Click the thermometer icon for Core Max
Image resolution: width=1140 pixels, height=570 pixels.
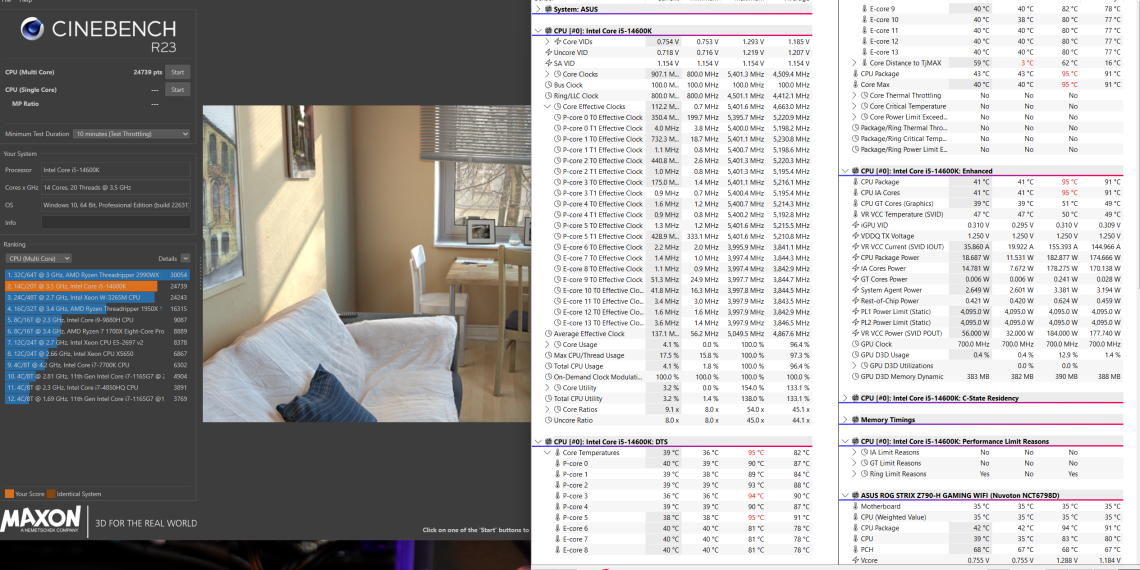[x=855, y=84]
